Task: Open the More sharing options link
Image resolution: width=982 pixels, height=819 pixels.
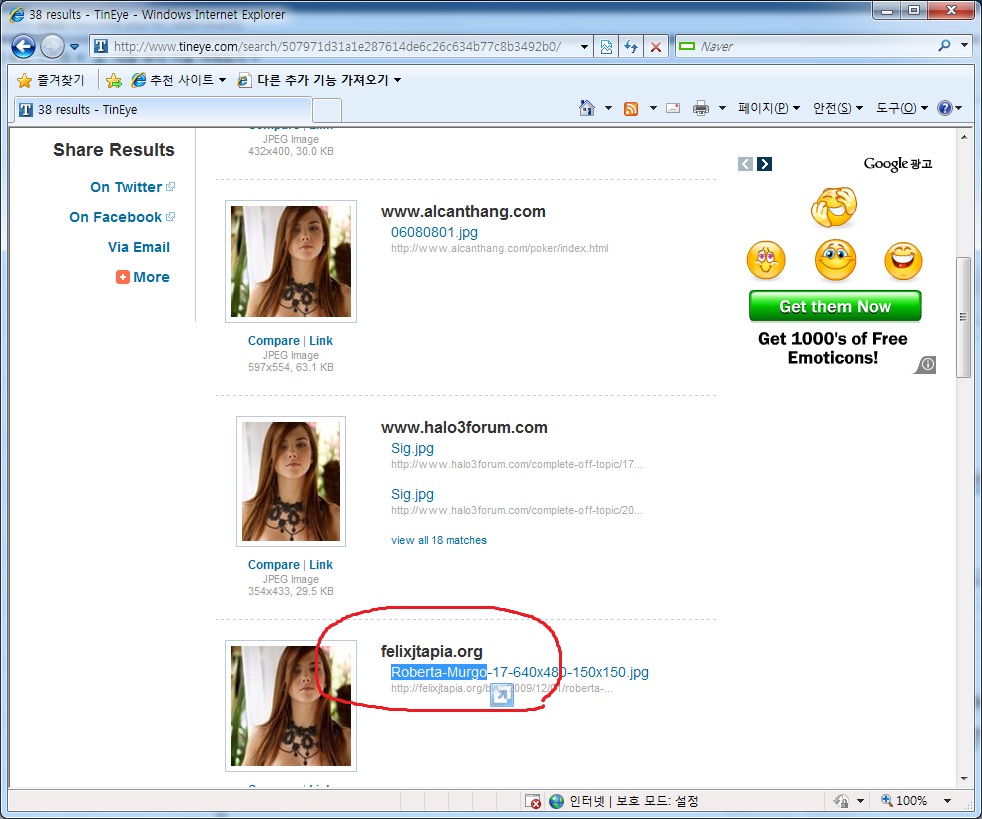Action: [151, 277]
